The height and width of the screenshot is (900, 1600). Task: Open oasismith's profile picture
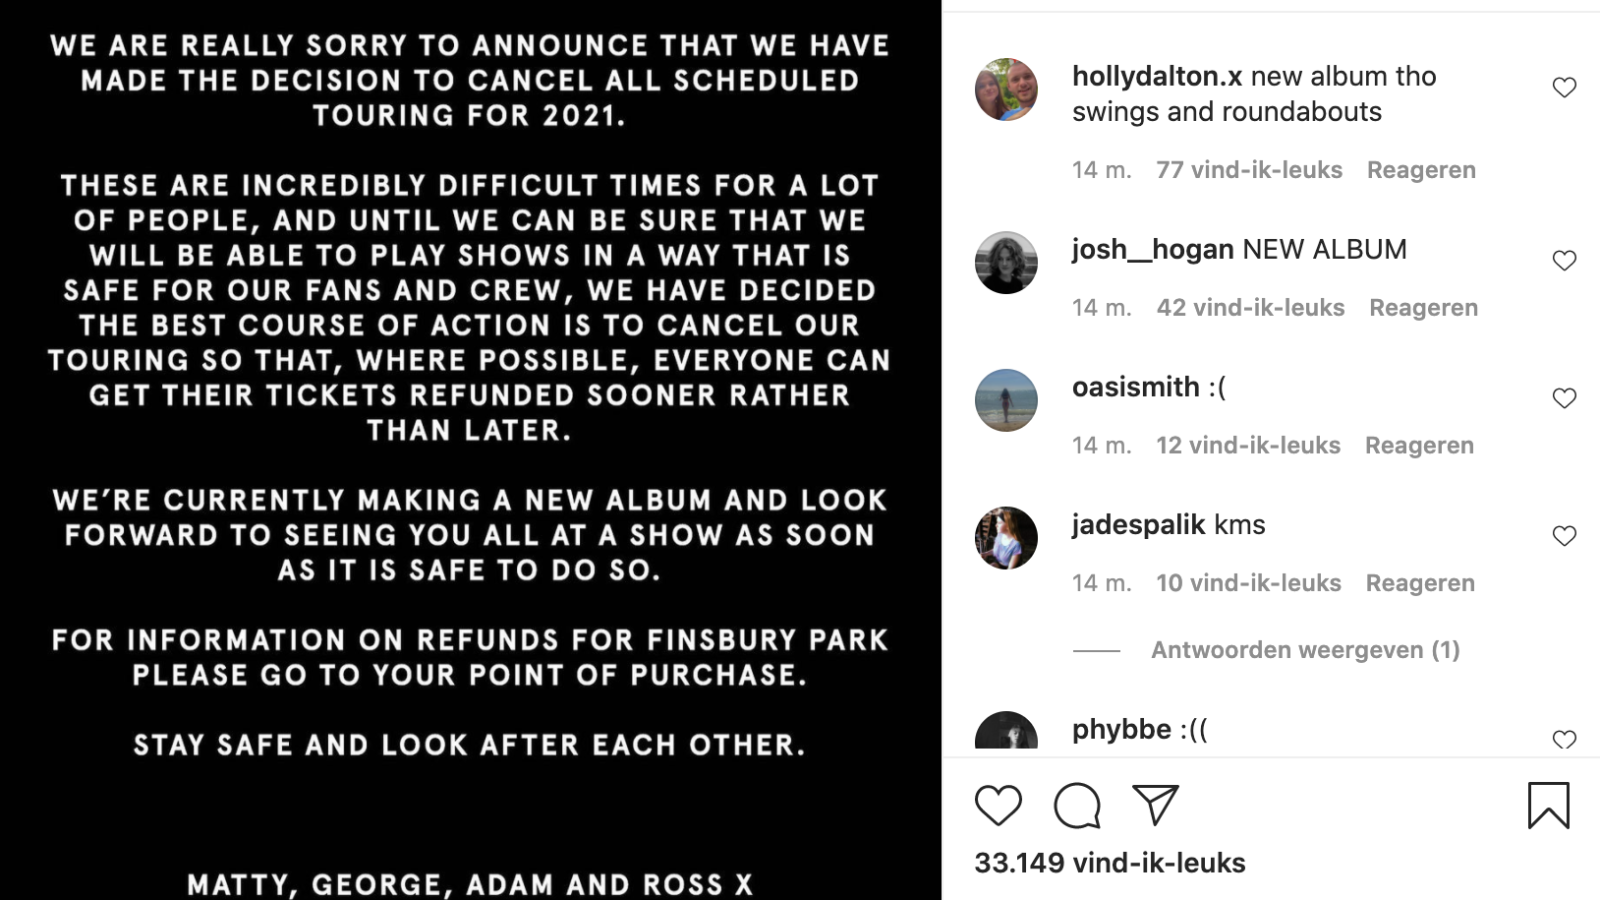pyautogui.click(x=1006, y=400)
